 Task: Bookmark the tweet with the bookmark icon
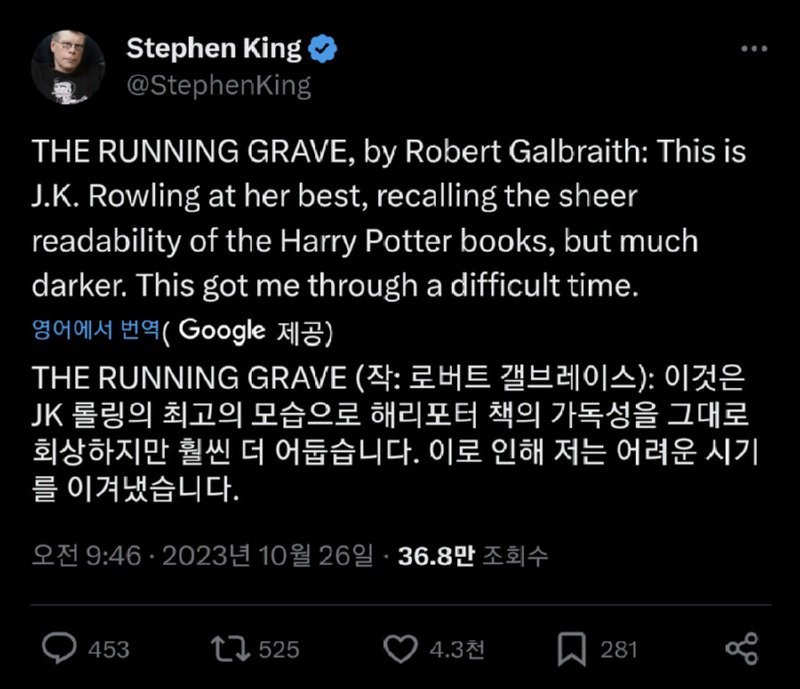coord(571,649)
